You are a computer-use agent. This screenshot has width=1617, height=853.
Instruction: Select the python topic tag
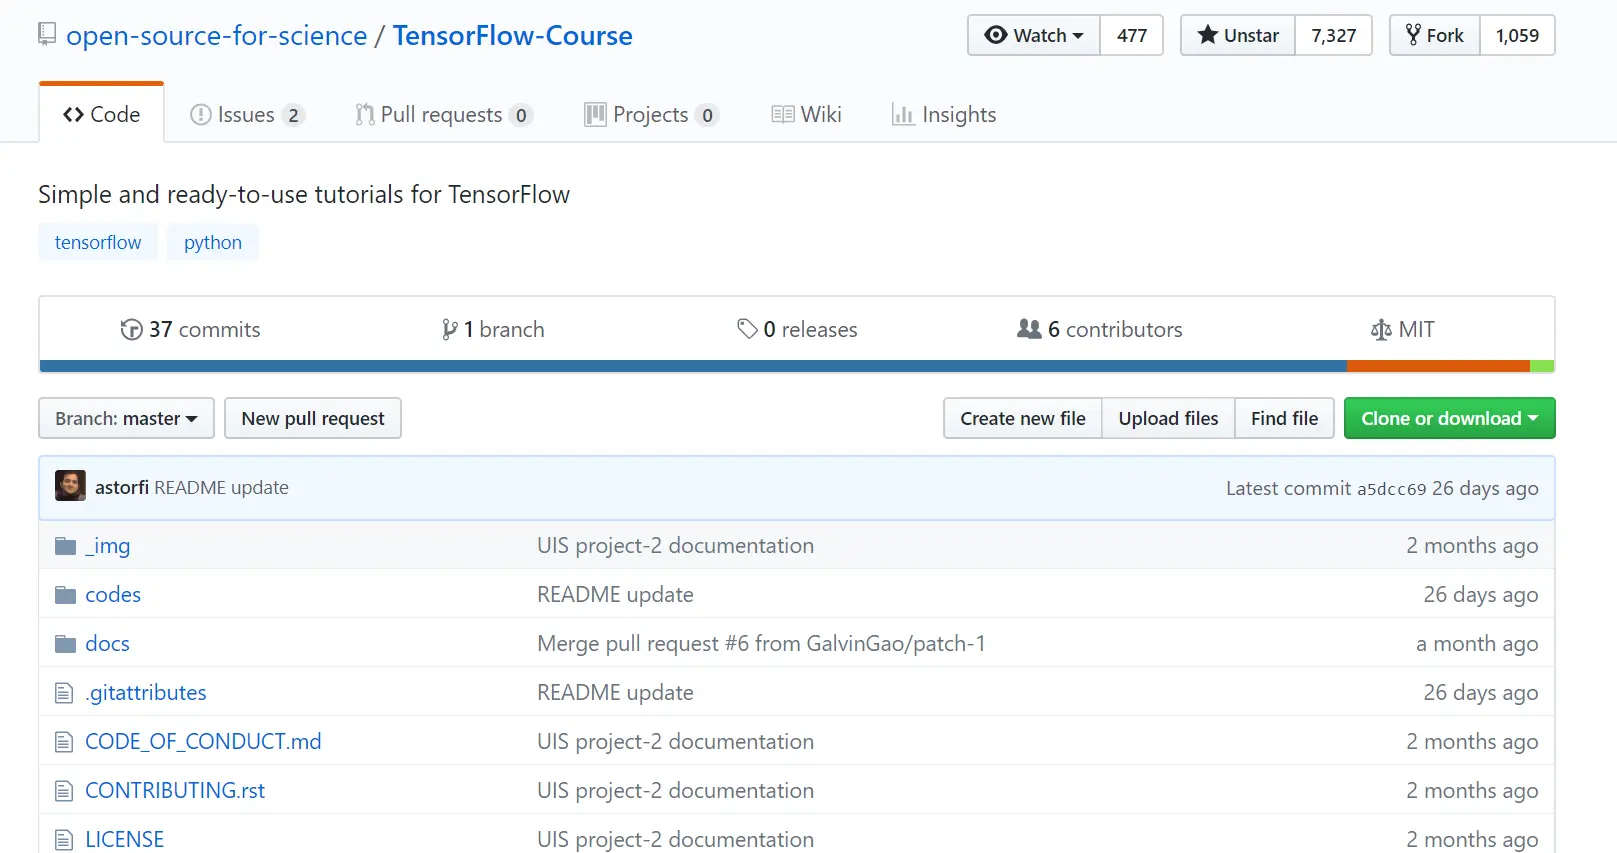pos(213,242)
